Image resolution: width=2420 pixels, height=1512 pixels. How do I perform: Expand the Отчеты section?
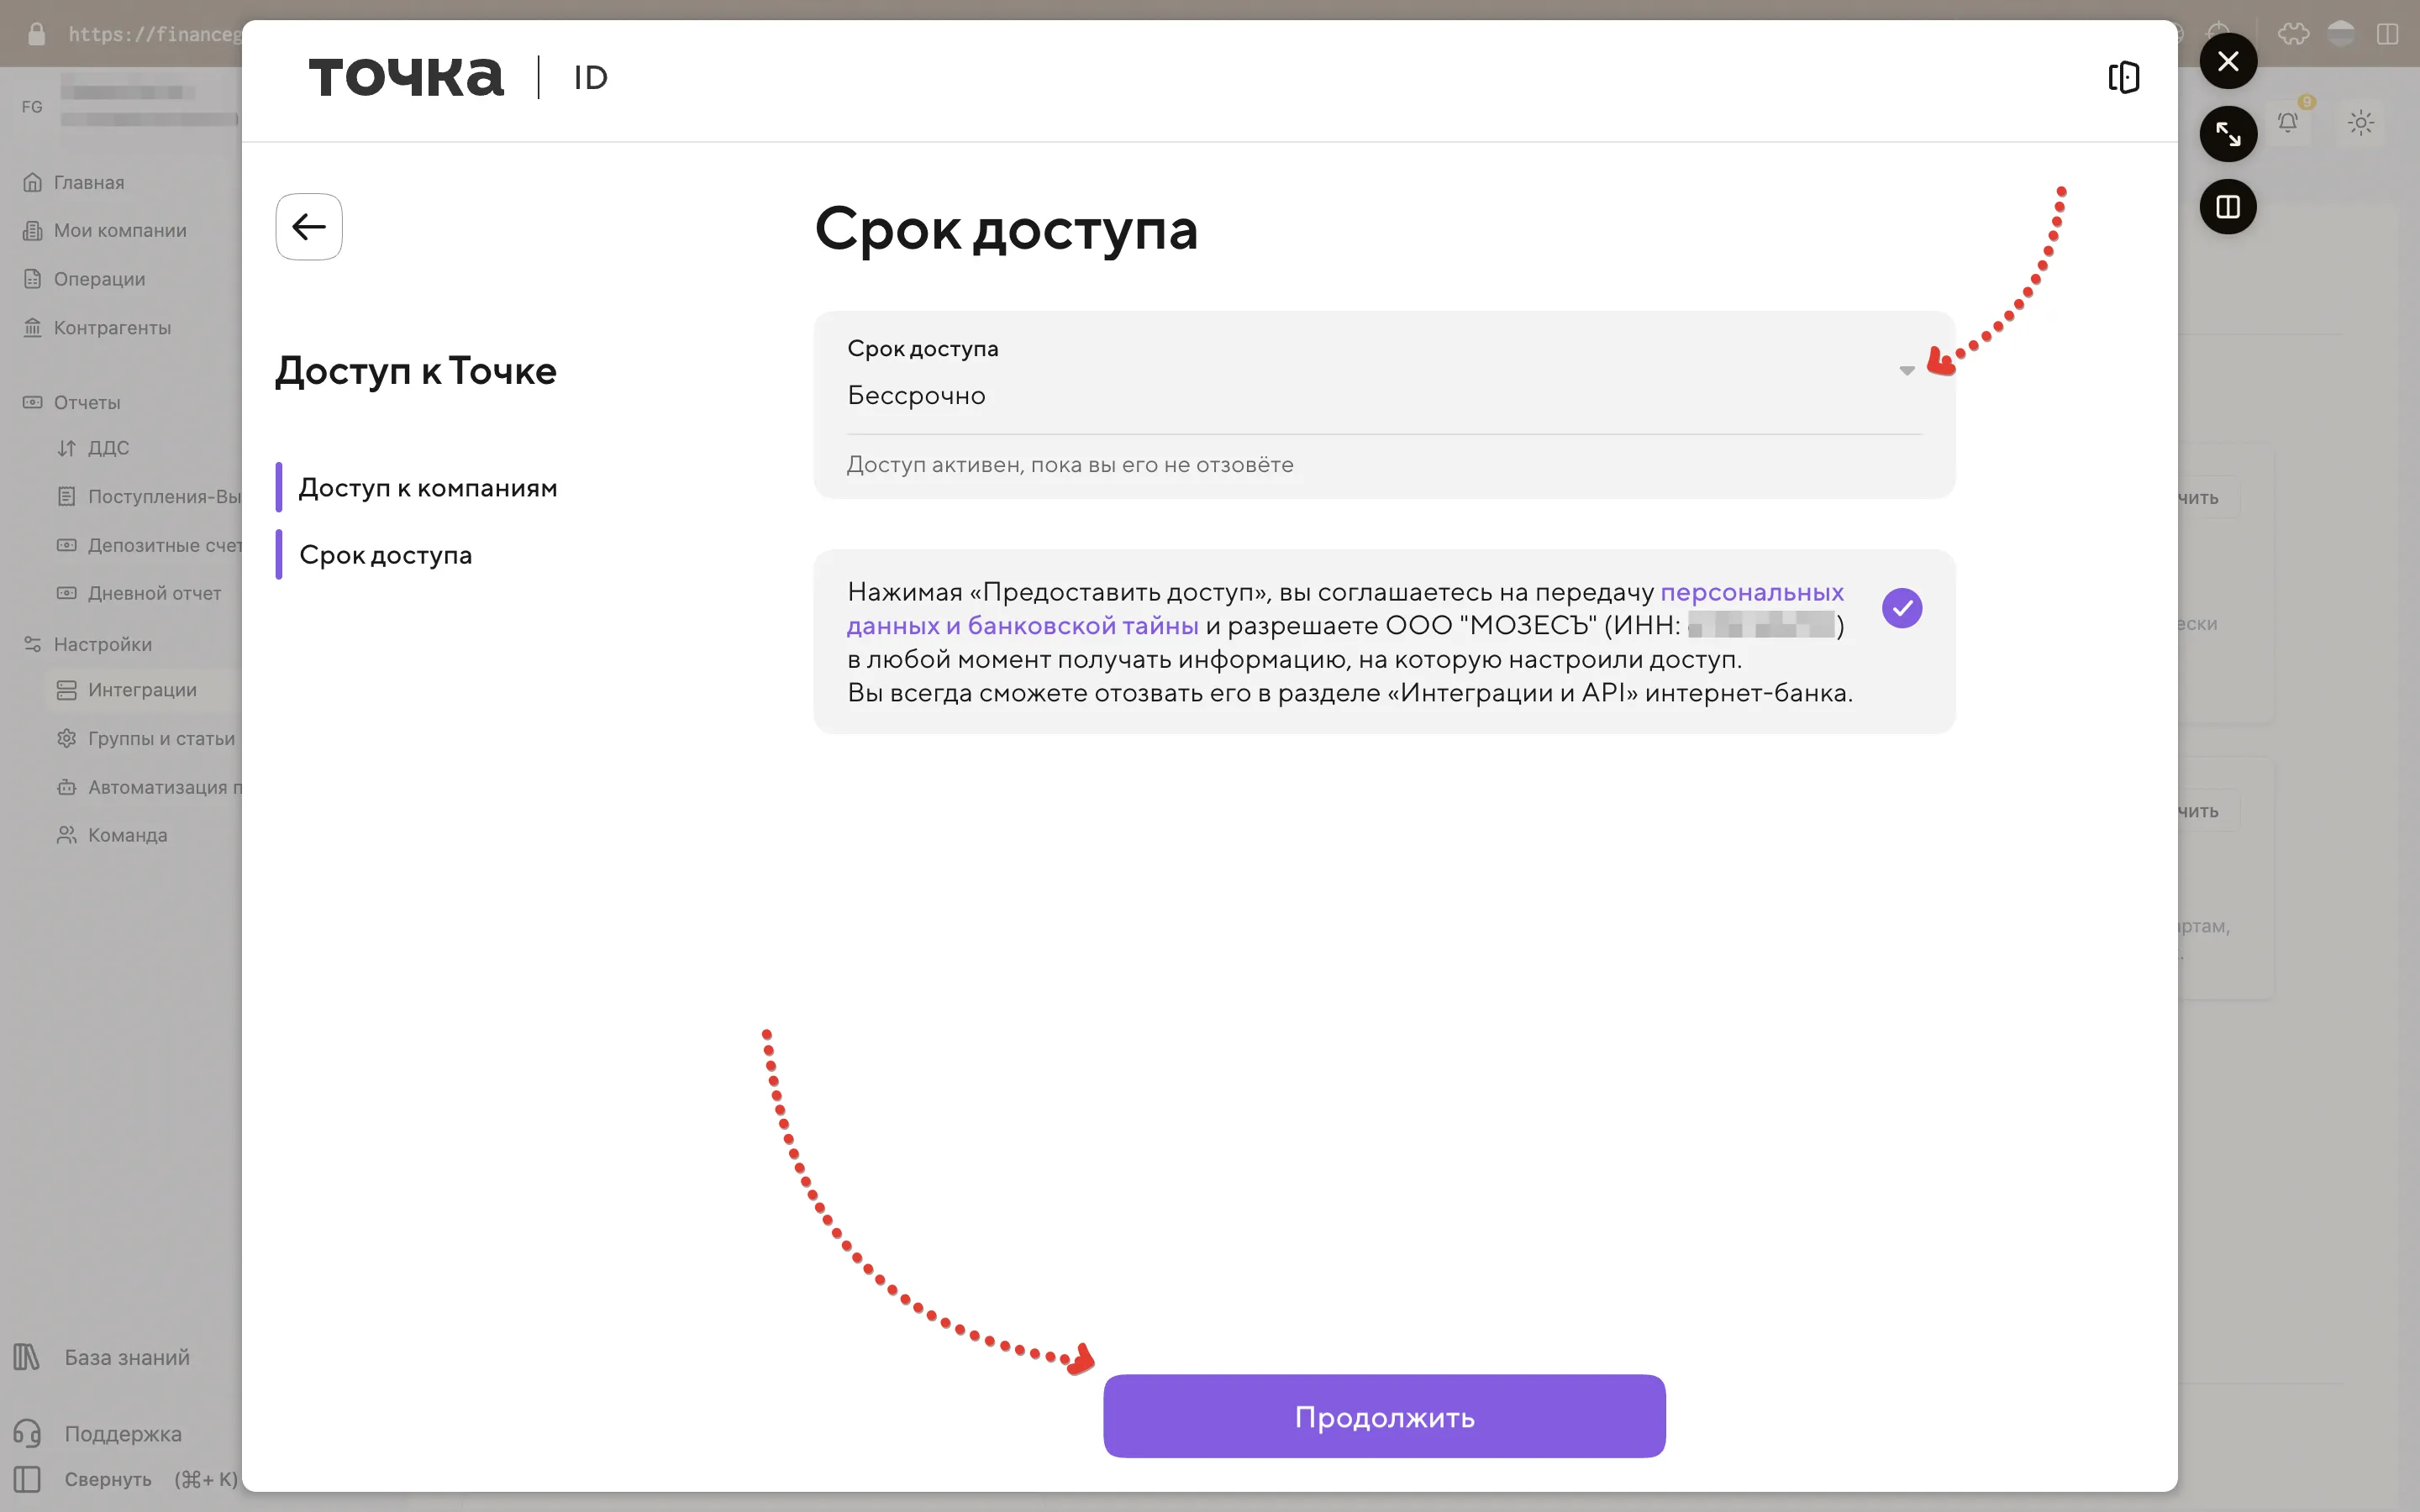click(x=87, y=402)
